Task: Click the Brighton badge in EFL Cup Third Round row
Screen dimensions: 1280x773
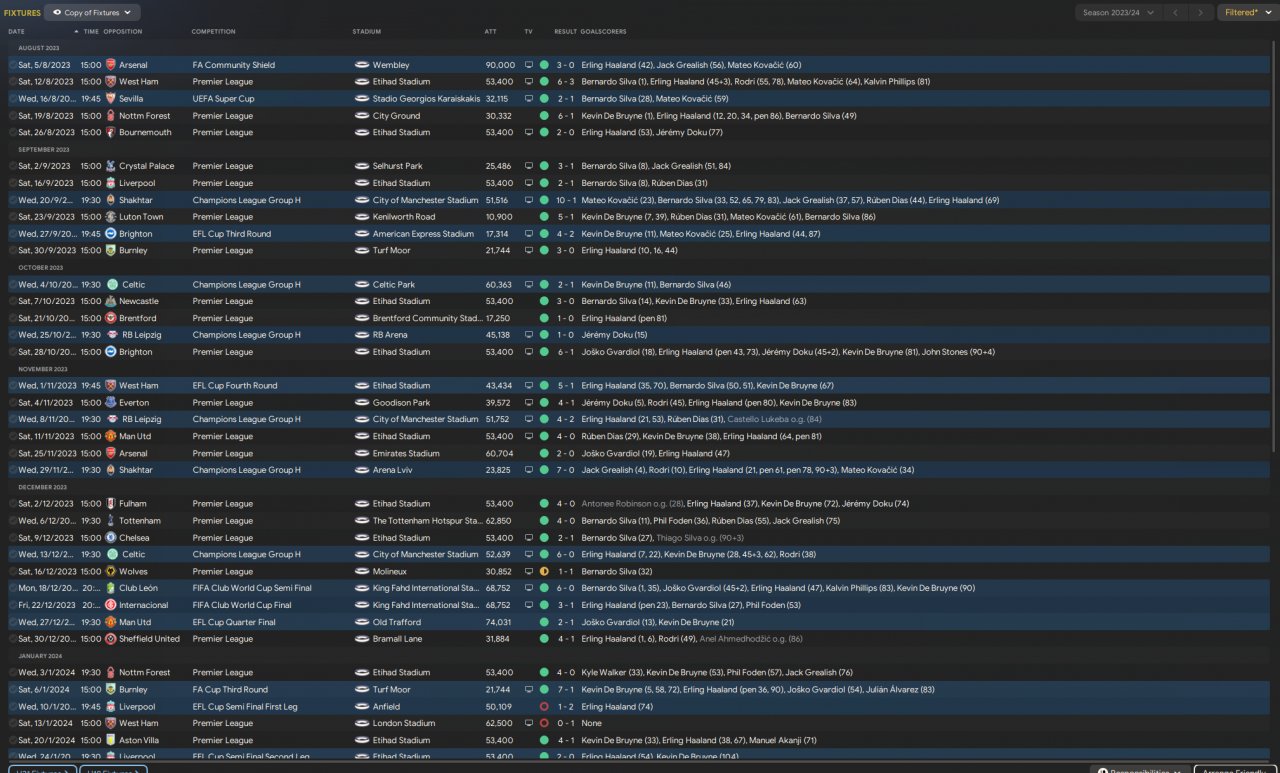Action: click(111, 234)
